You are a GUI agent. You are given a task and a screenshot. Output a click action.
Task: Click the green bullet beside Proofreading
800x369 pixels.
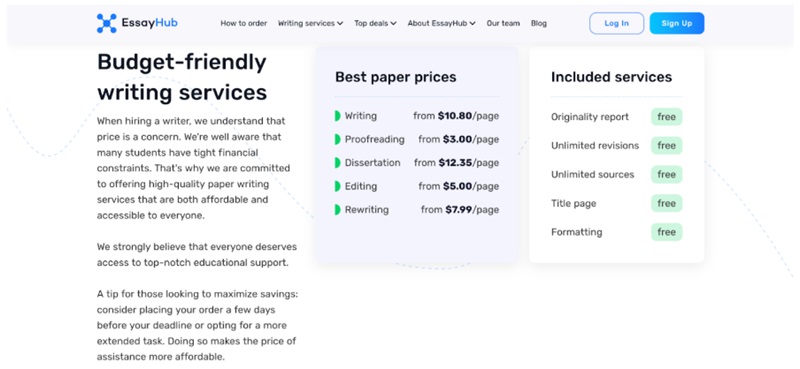point(337,139)
